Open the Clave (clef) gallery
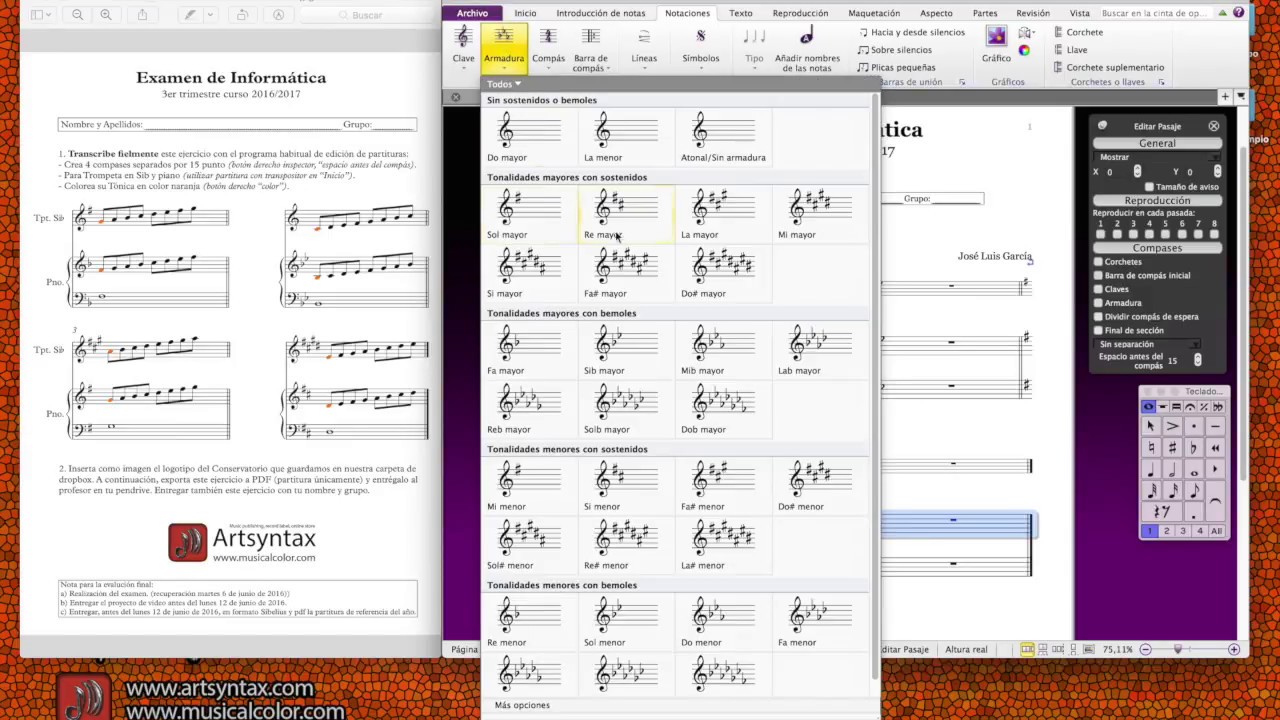Screen dimensions: 1280x720 click(x=463, y=47)
